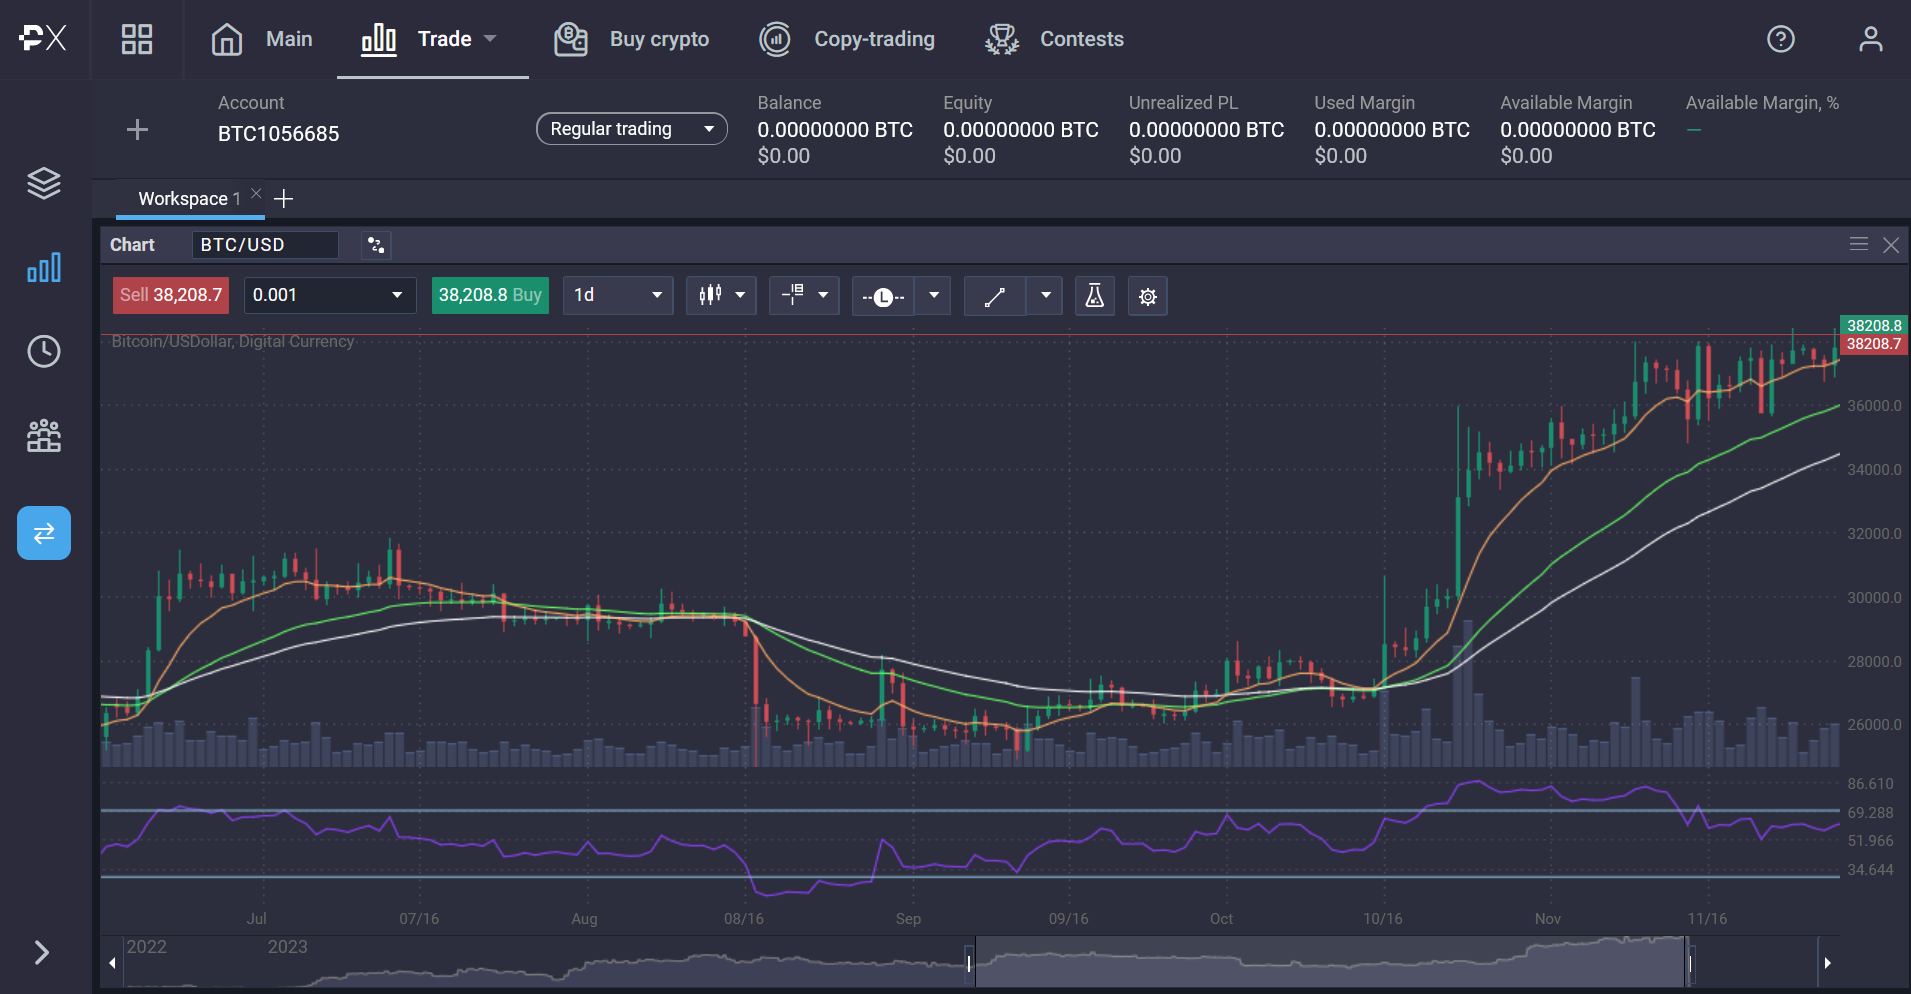This screenshot has width=1911, height=994.
Task: Open chart panel hamburger menu
Action: pyautogui.click(x=1858, y=245)
